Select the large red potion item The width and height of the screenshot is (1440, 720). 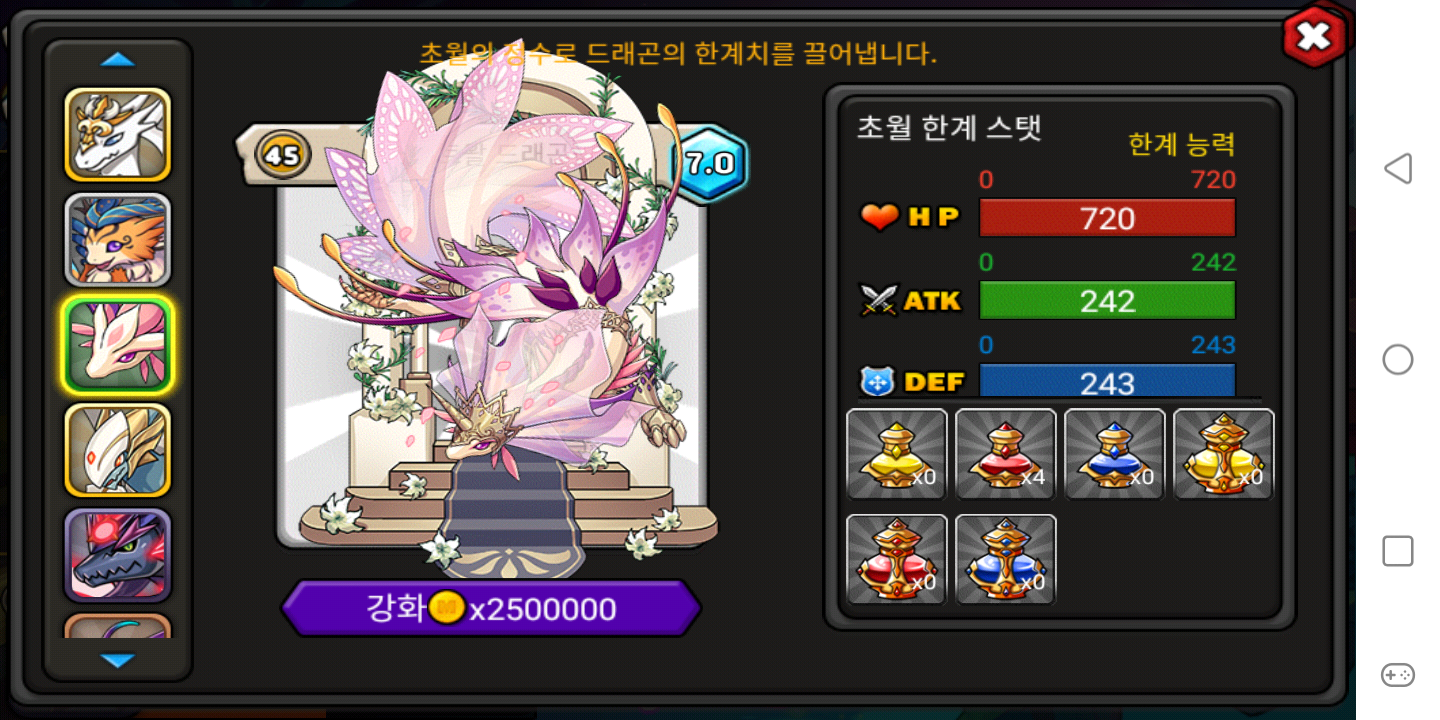tap(896, 559)
